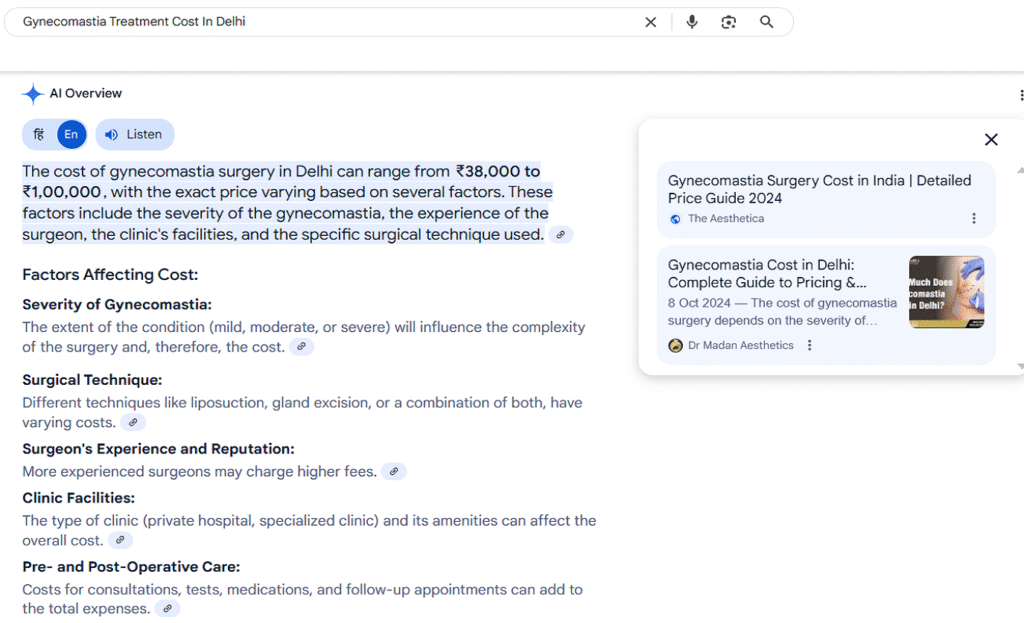Open source link for Severity of Gynecomastia
The height and width of the screenshot is (623, 1024).
[301, 347]
